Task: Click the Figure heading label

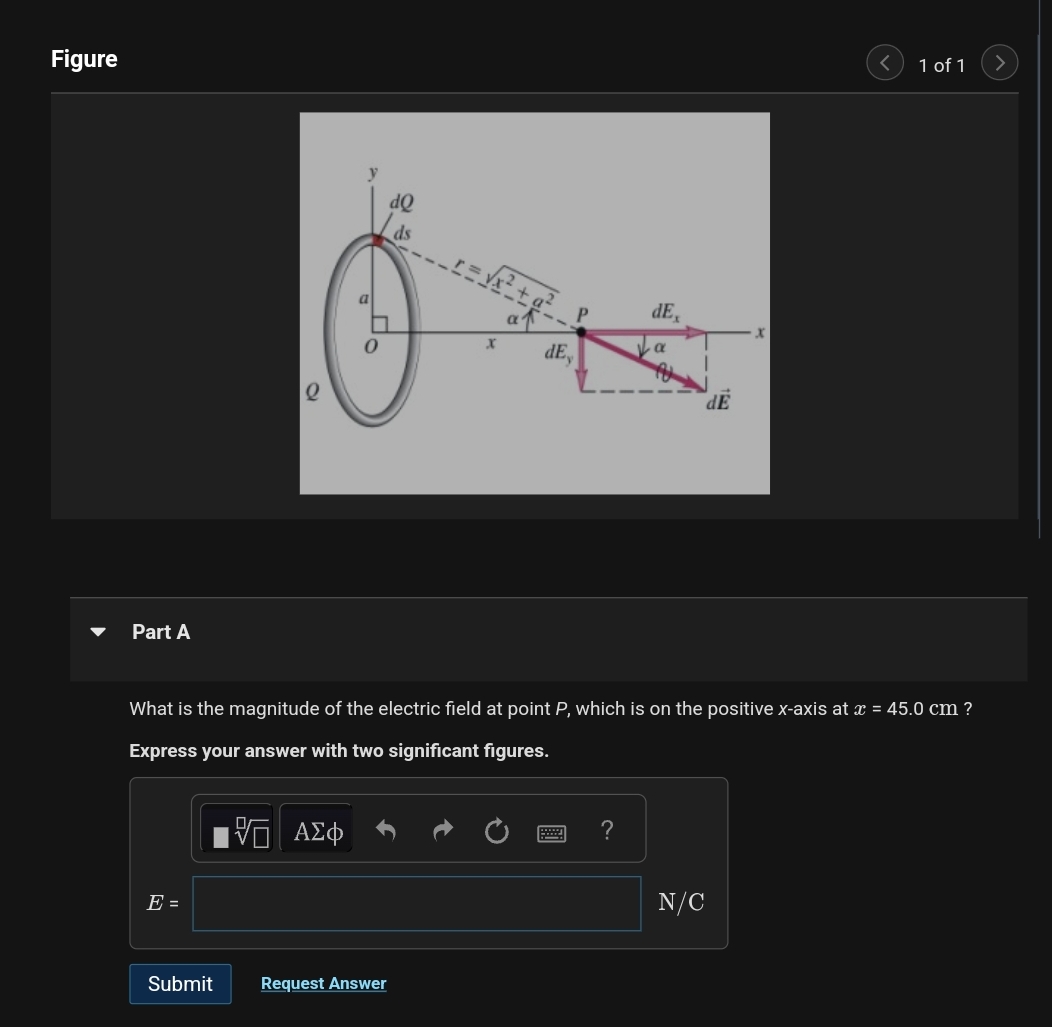Action: tap(84, 58)
